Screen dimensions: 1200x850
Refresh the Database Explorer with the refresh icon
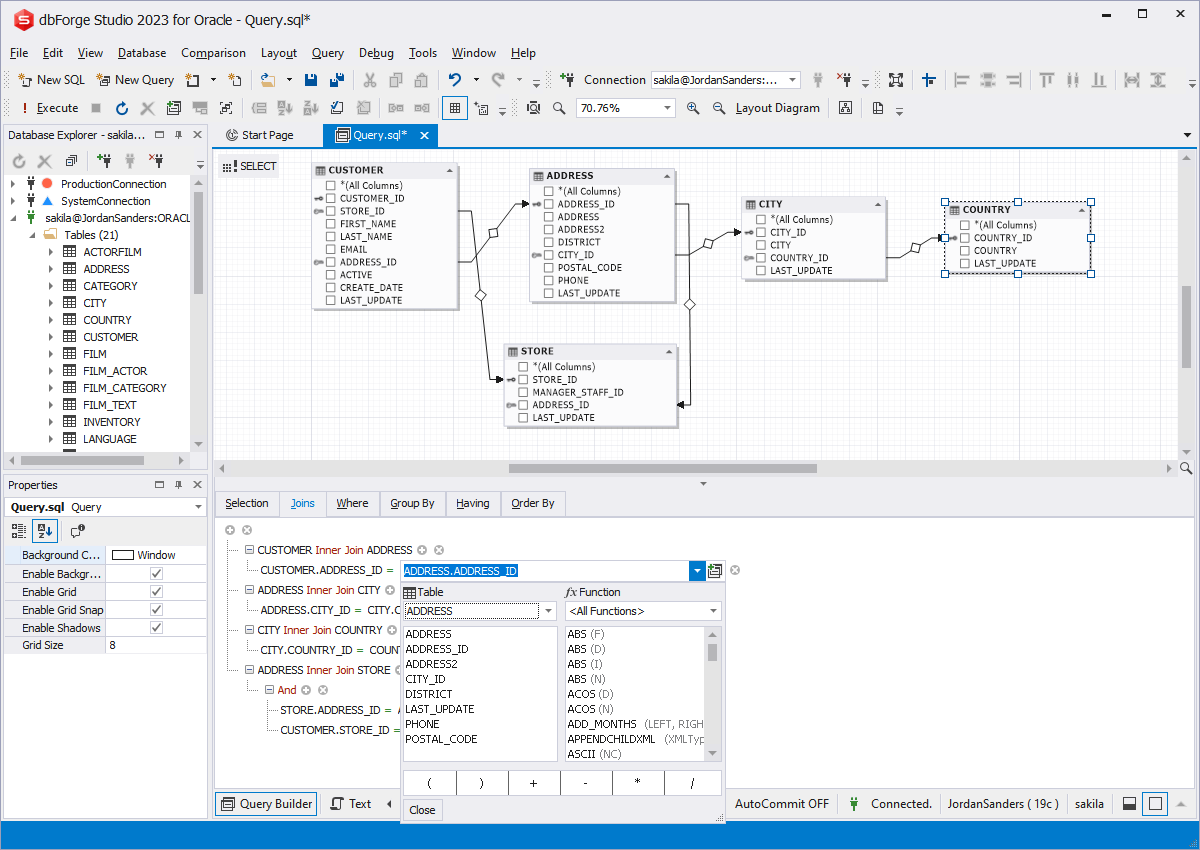click(18, 160)
